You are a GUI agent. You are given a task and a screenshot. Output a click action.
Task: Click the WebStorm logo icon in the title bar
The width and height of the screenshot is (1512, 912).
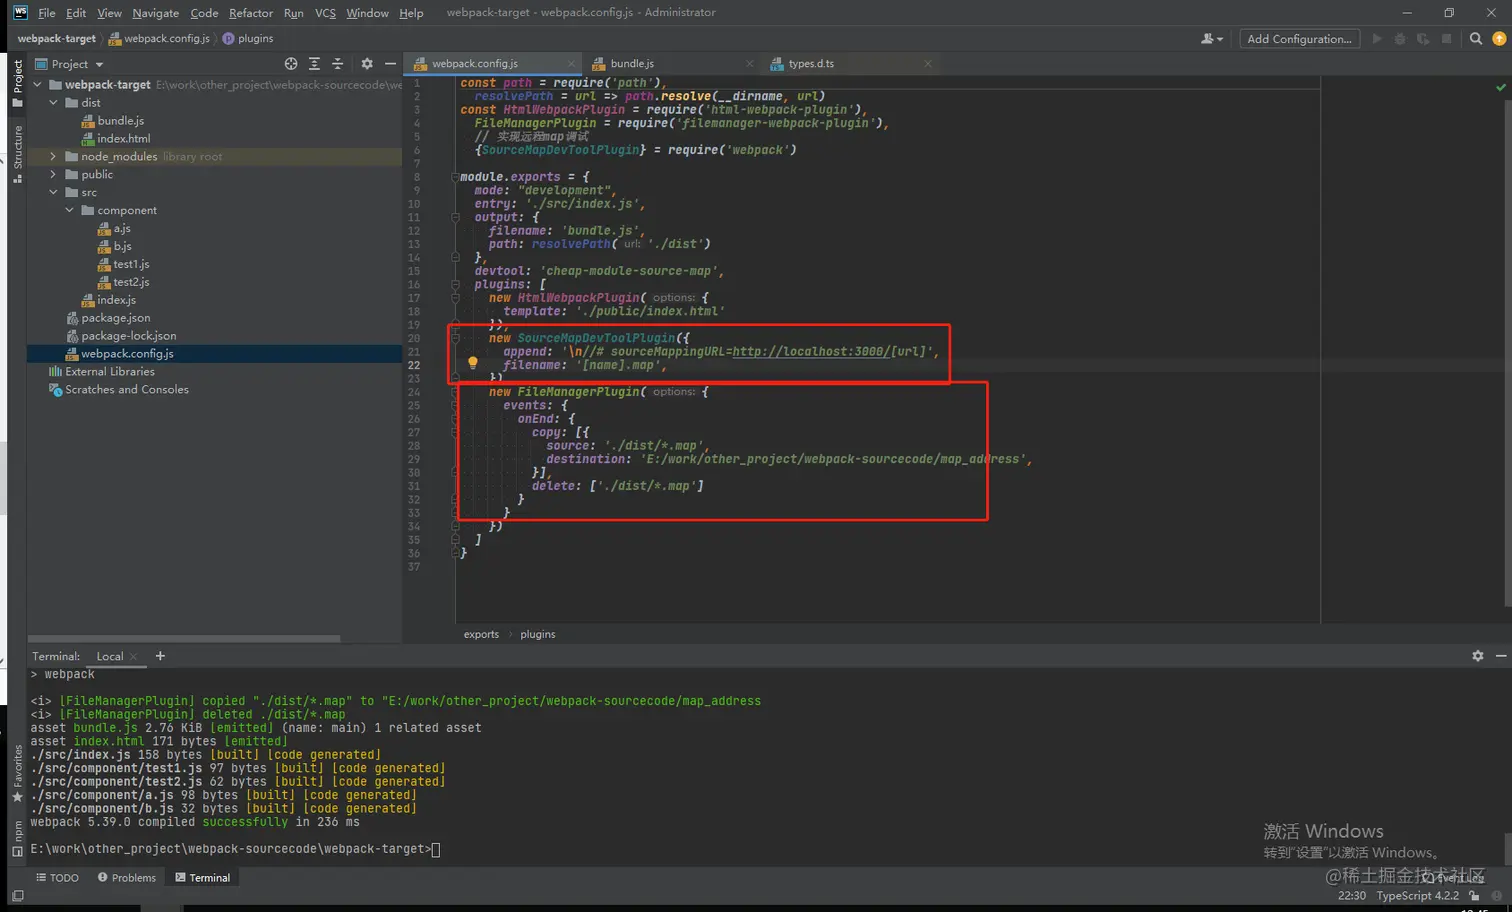coord(21,12)
